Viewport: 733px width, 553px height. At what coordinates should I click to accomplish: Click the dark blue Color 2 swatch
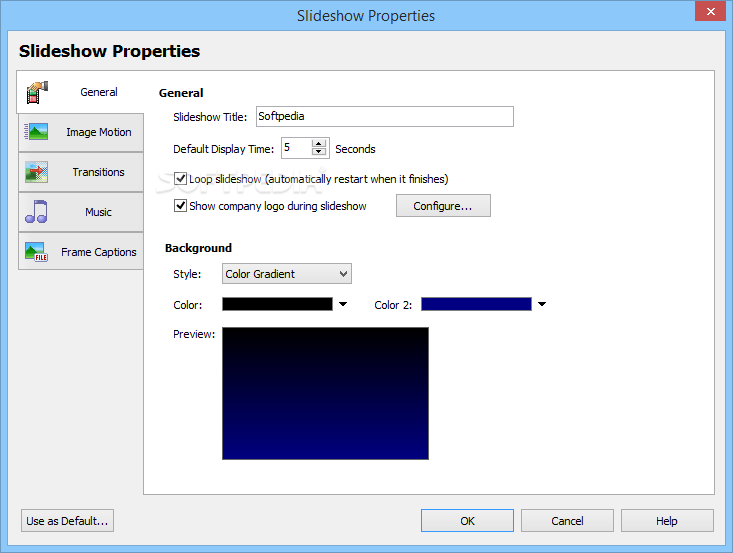point(476,304)
